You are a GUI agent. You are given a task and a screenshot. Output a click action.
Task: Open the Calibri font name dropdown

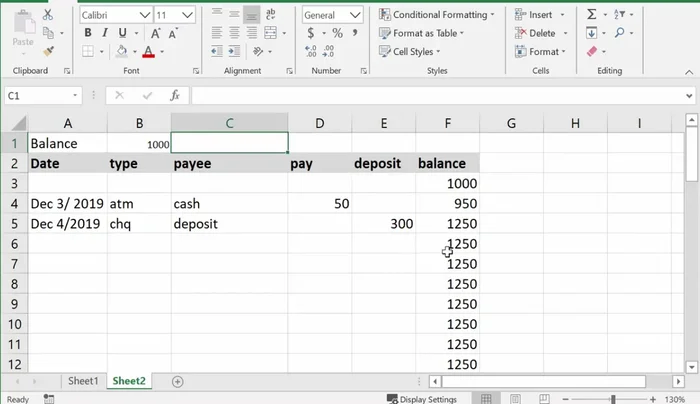145,15
